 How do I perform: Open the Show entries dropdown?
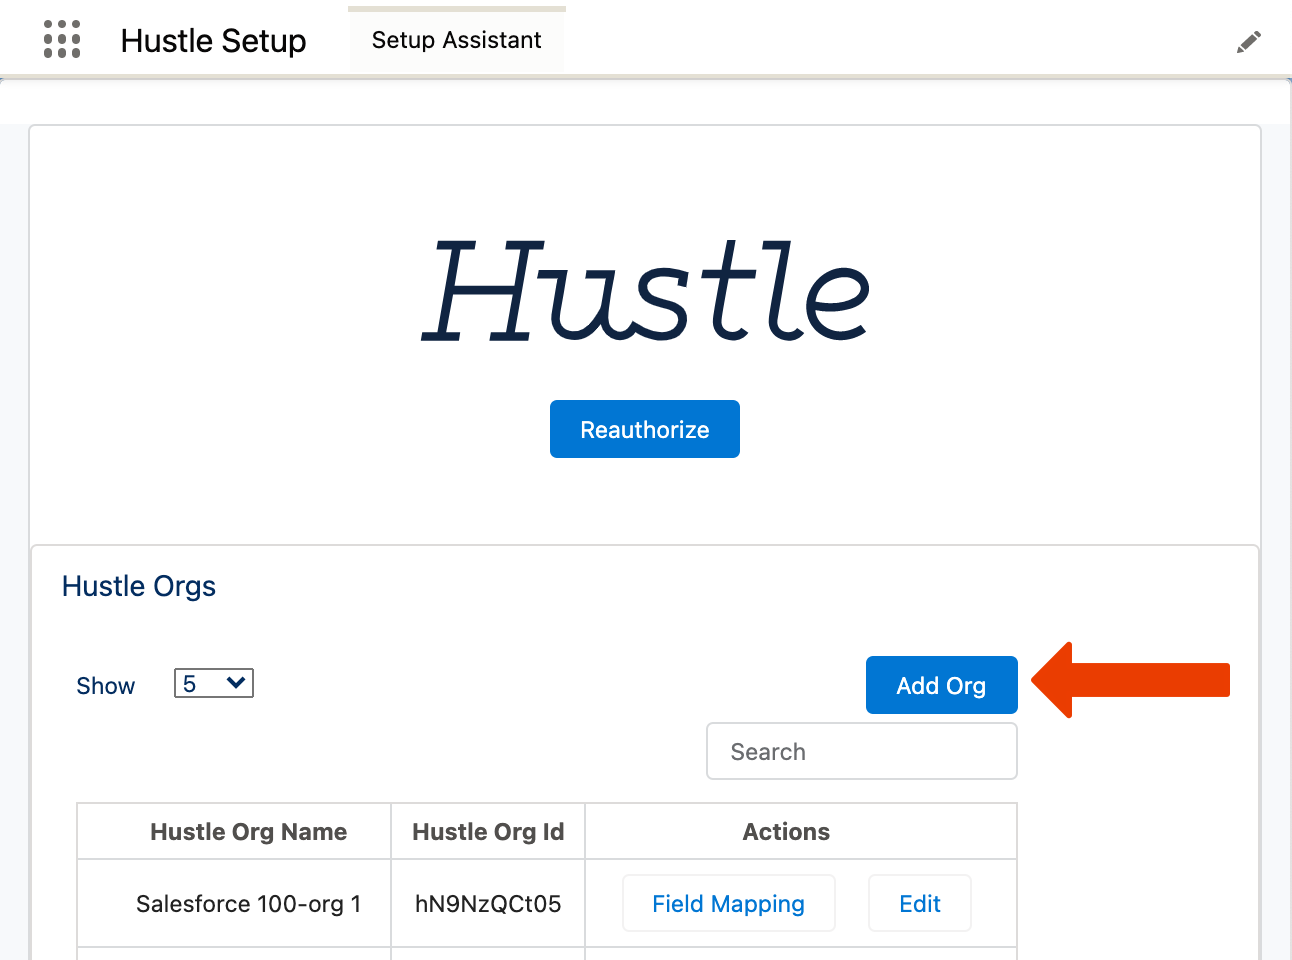click(214, 683)
